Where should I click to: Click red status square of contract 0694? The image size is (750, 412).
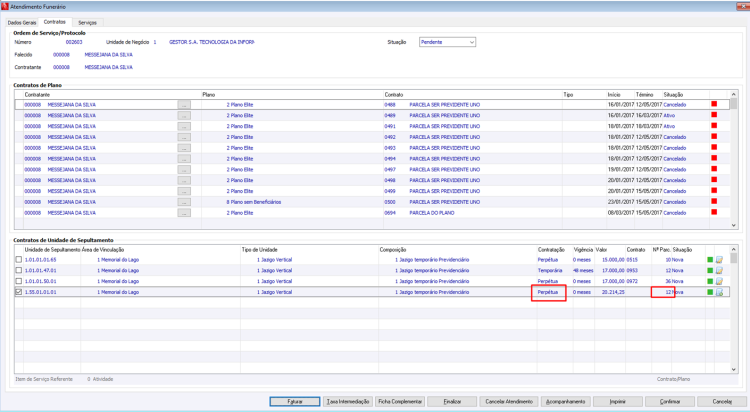(x=714, y=212)
